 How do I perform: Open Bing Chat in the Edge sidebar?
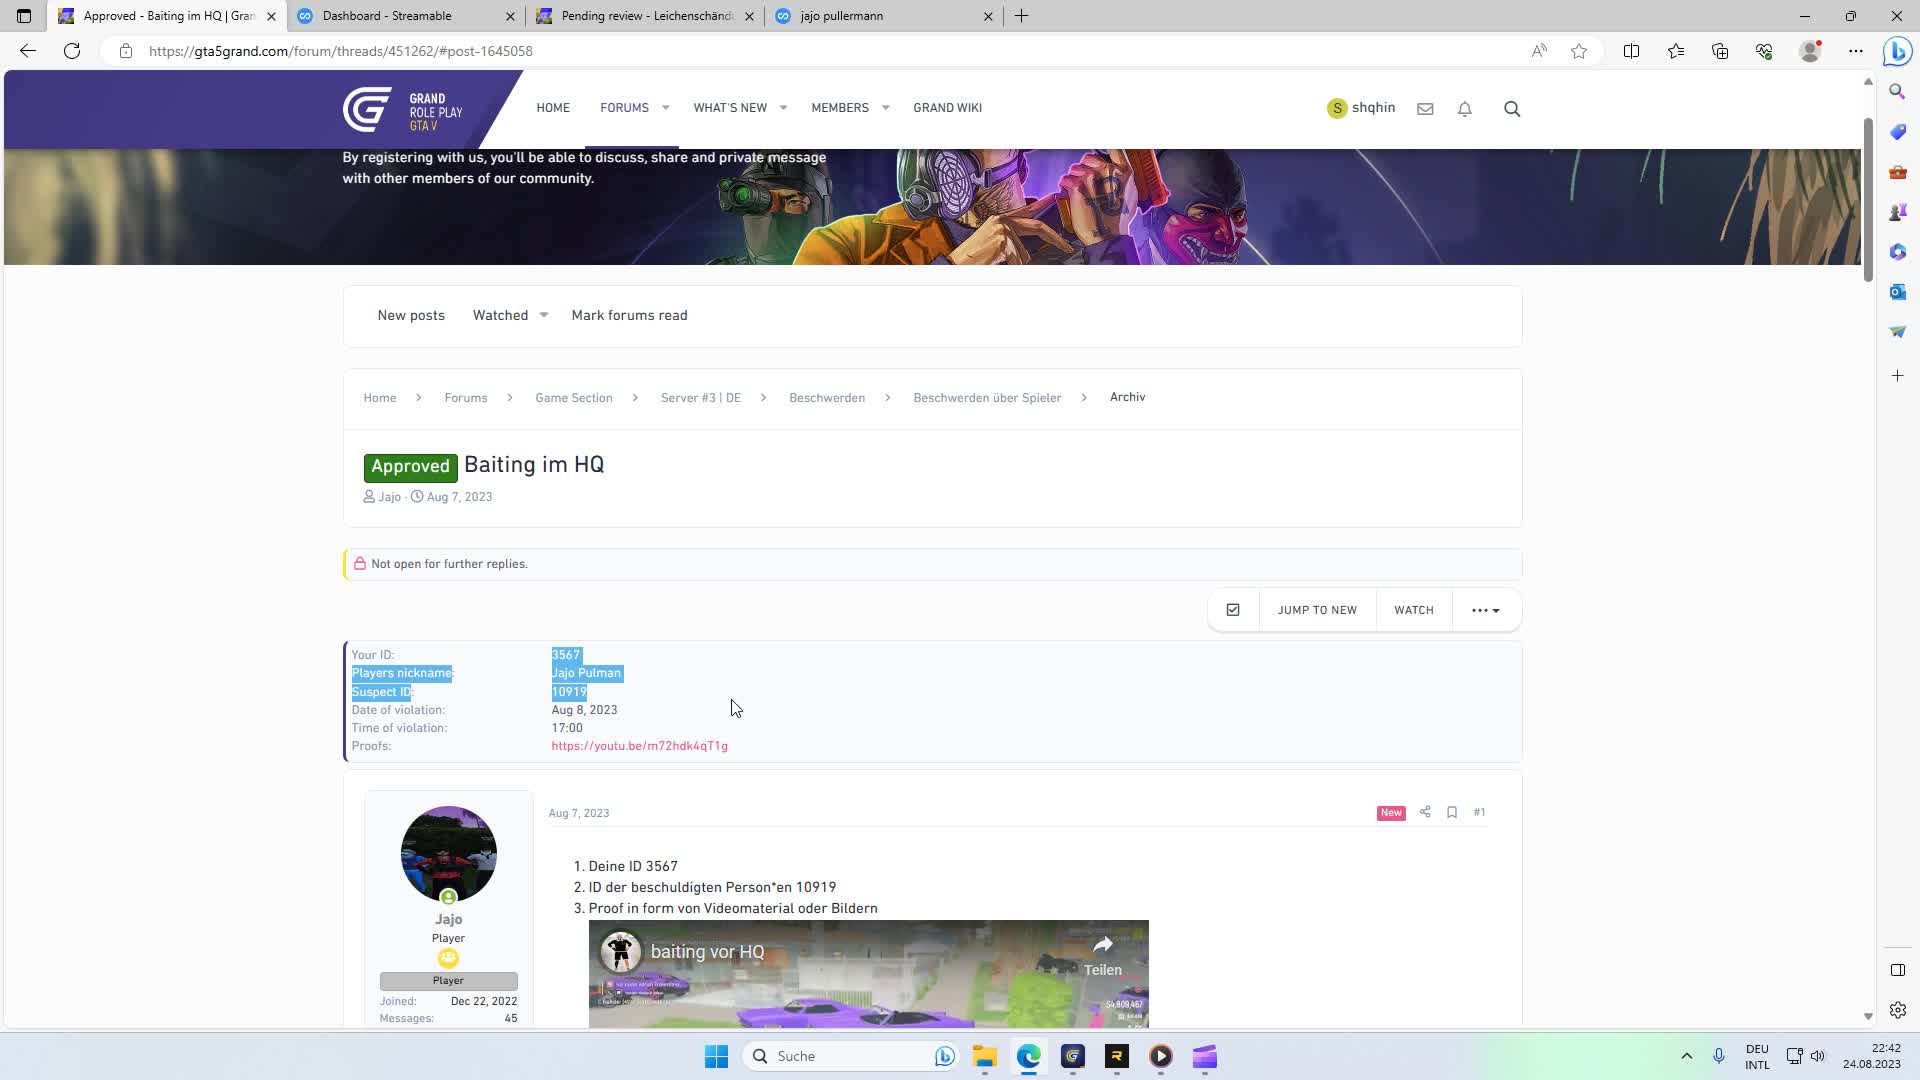click(x=1896, y=51)
